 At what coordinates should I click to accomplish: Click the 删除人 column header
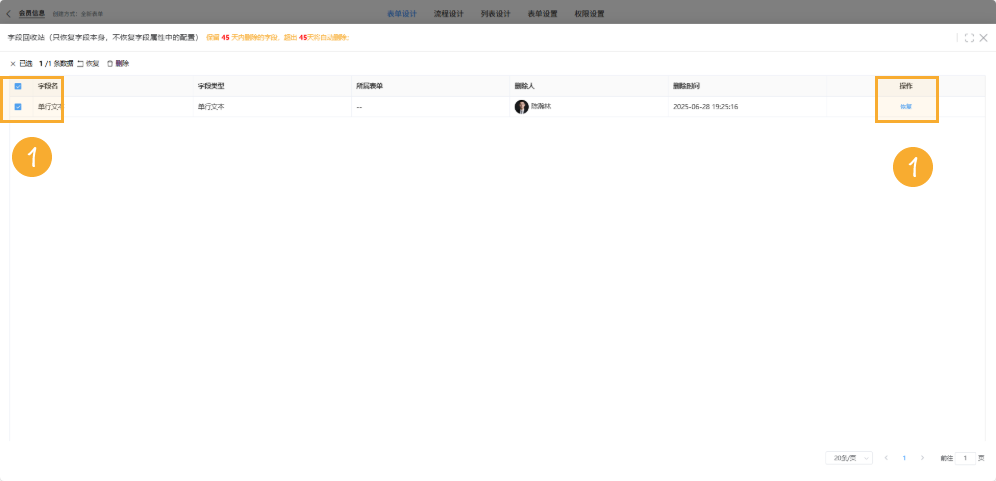[x=525, y=86]
